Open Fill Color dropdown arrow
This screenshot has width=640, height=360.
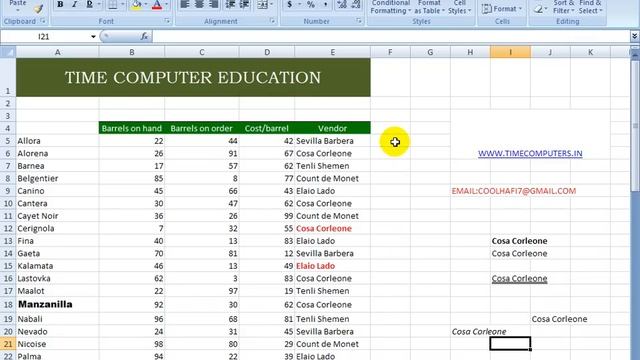pyautogui.click(x=146, y=4)
